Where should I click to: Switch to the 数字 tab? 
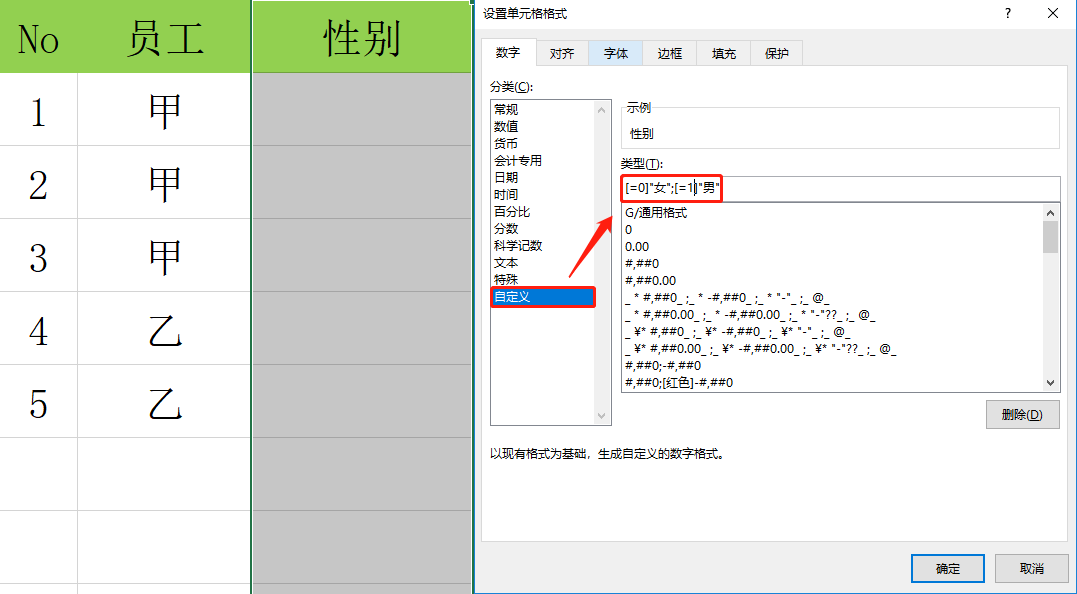tap(508, 53)
